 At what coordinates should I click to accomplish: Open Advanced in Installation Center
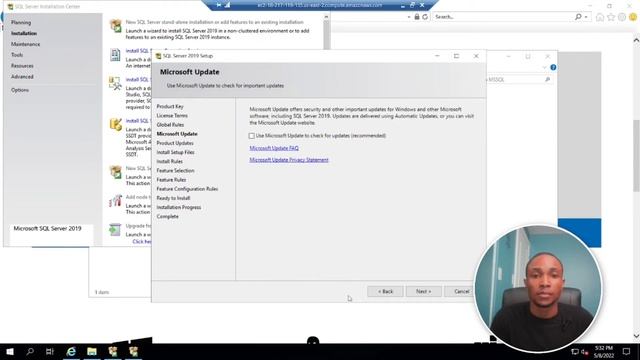(22, 77)
